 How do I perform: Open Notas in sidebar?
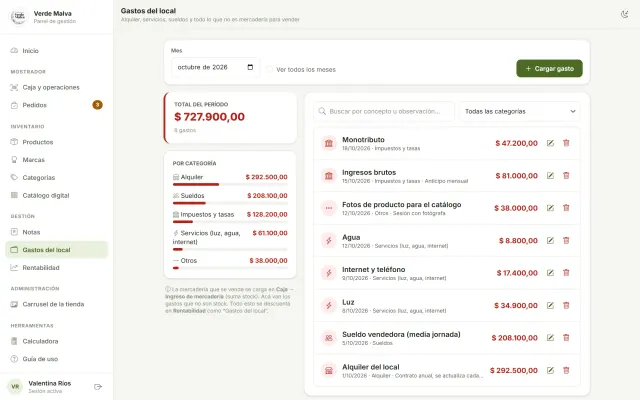tap(56, 232)
